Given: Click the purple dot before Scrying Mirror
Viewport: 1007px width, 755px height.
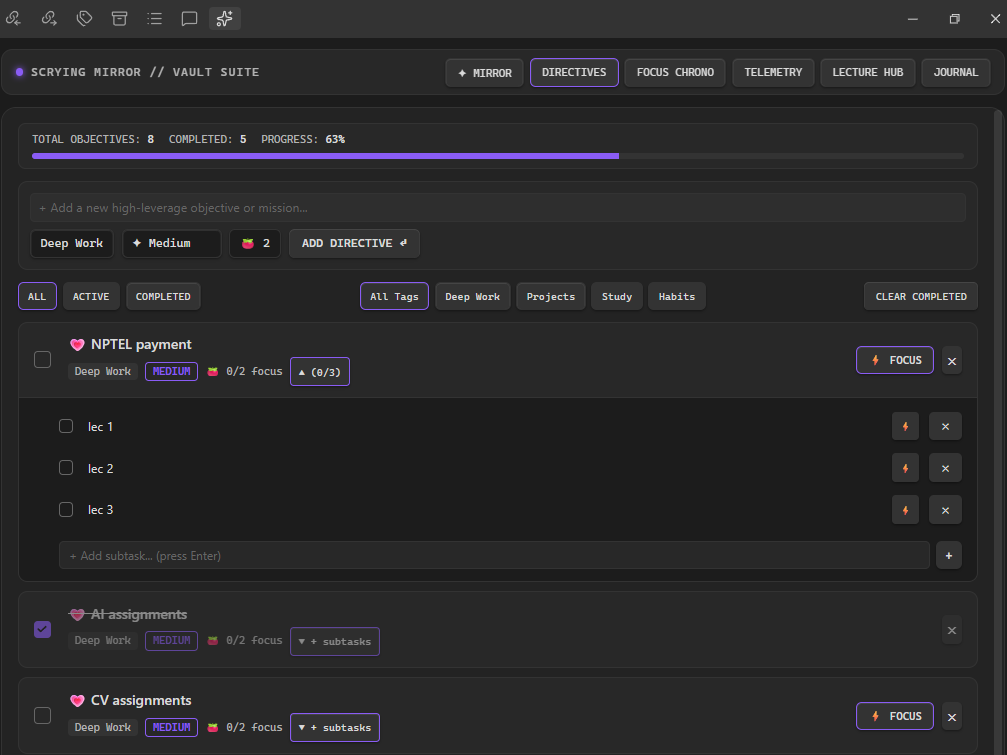Looking at the screenshot, I should pyautogui.click(x=19, y=72).
